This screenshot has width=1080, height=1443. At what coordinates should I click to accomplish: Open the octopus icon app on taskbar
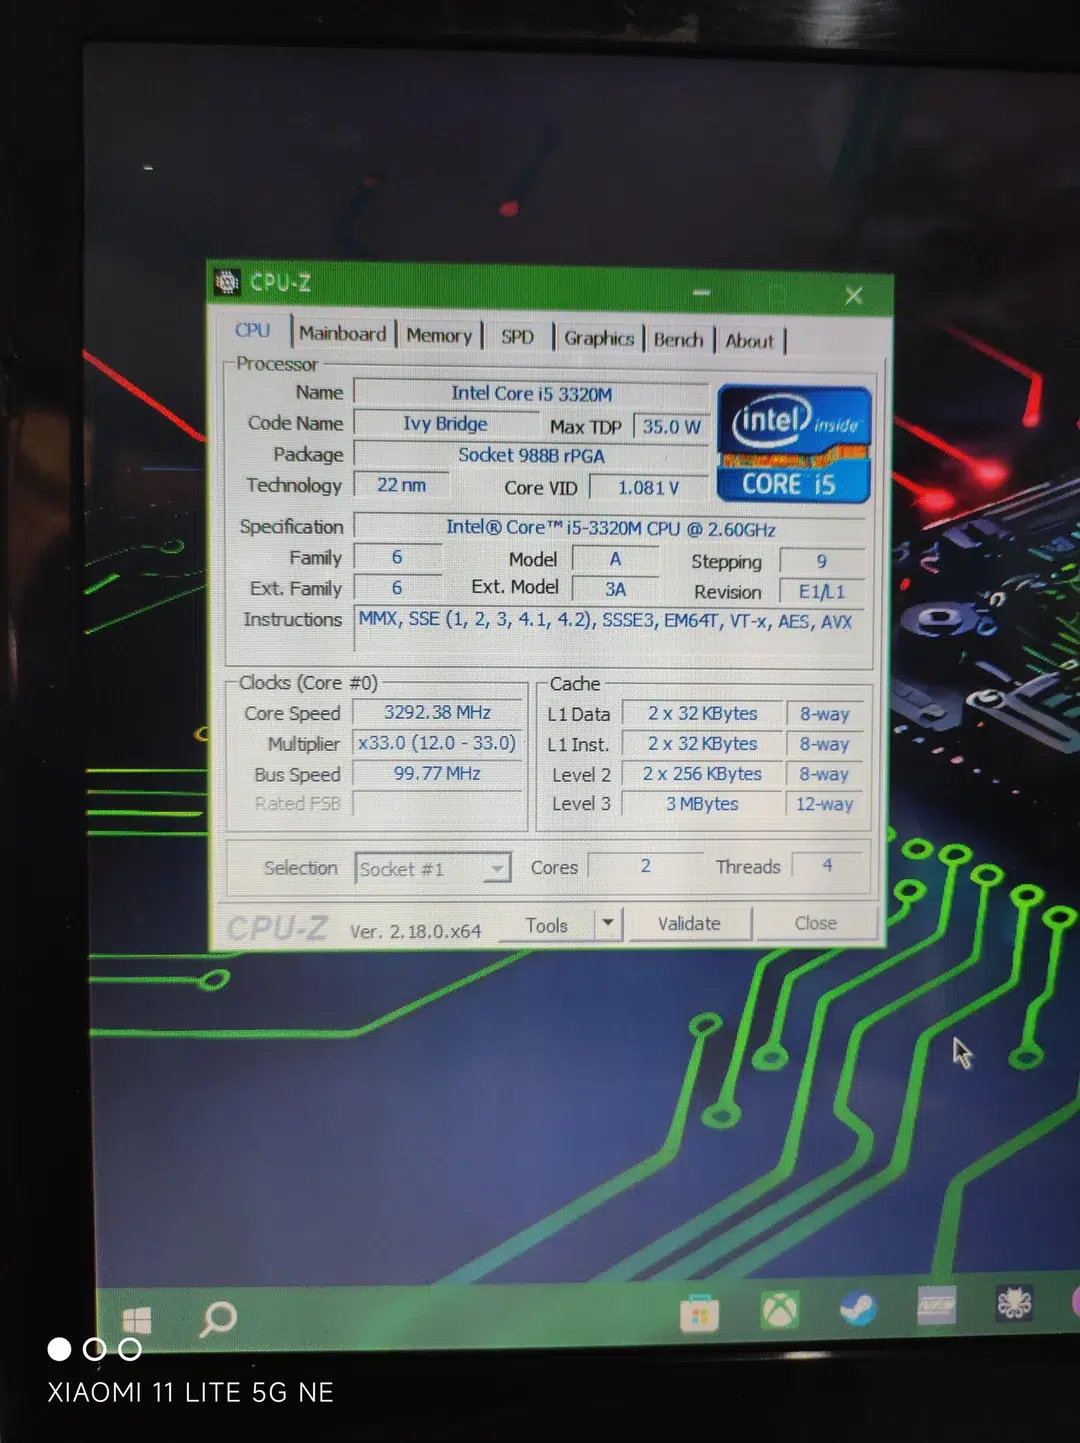(1014, 1304)
